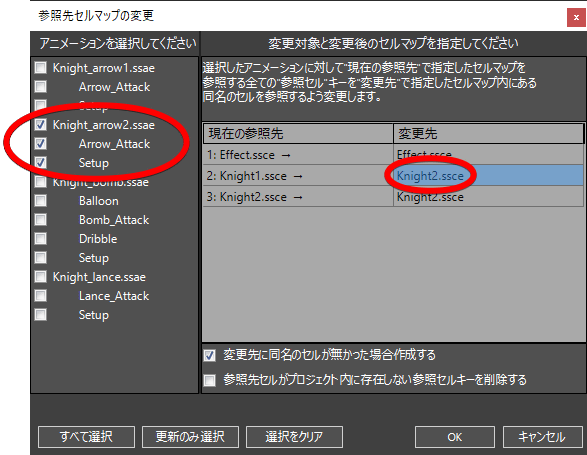Click the キャンセル button

click(542, 437)
